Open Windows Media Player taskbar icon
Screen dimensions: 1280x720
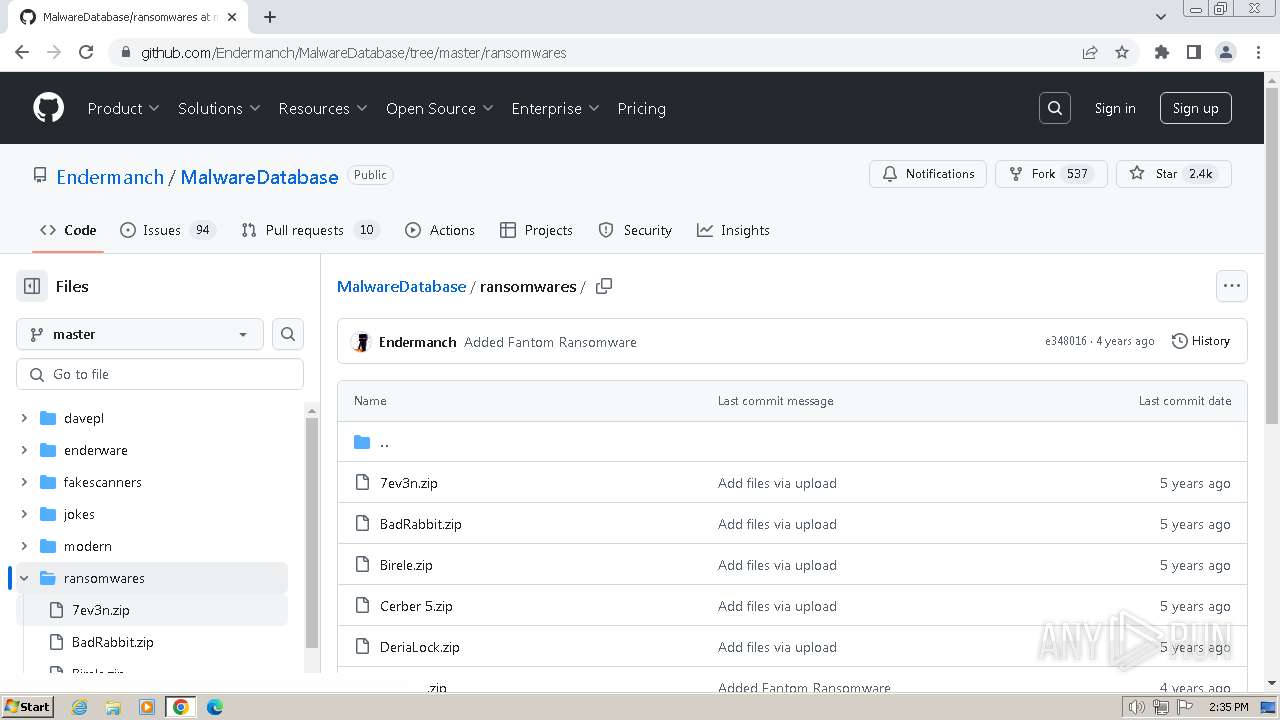(147, 707)
